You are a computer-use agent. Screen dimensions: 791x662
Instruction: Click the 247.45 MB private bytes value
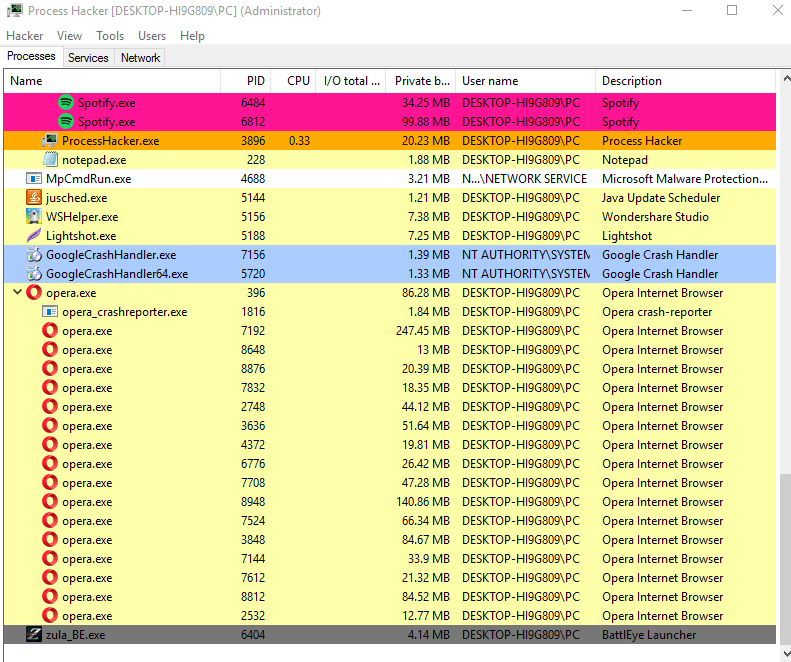coord(423,331)
